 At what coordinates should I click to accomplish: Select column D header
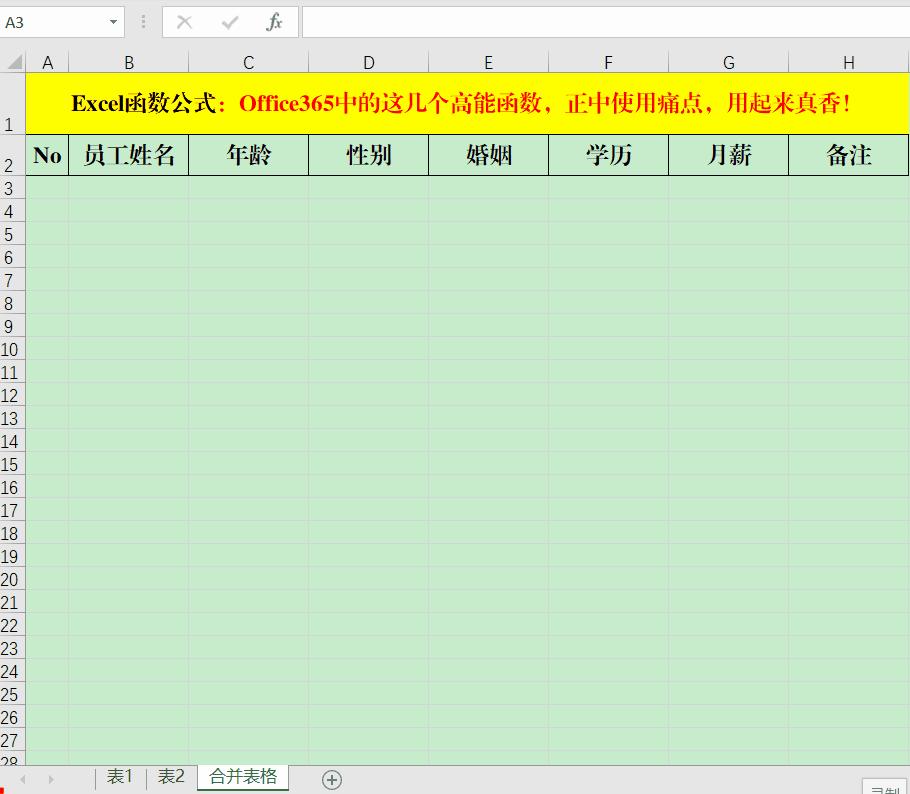click(369, 62)
